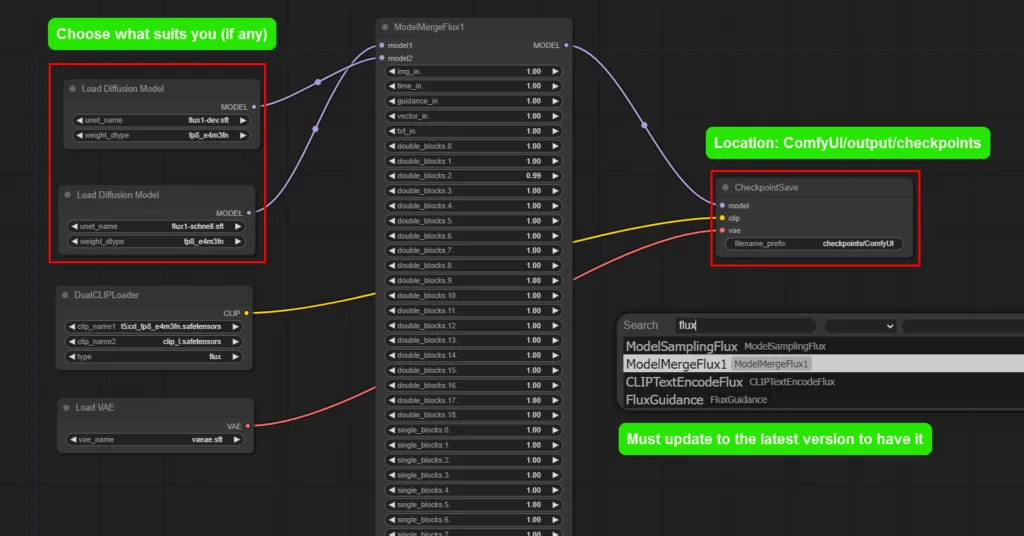Click the model input socket on CheckpointSave

point(722,205)
